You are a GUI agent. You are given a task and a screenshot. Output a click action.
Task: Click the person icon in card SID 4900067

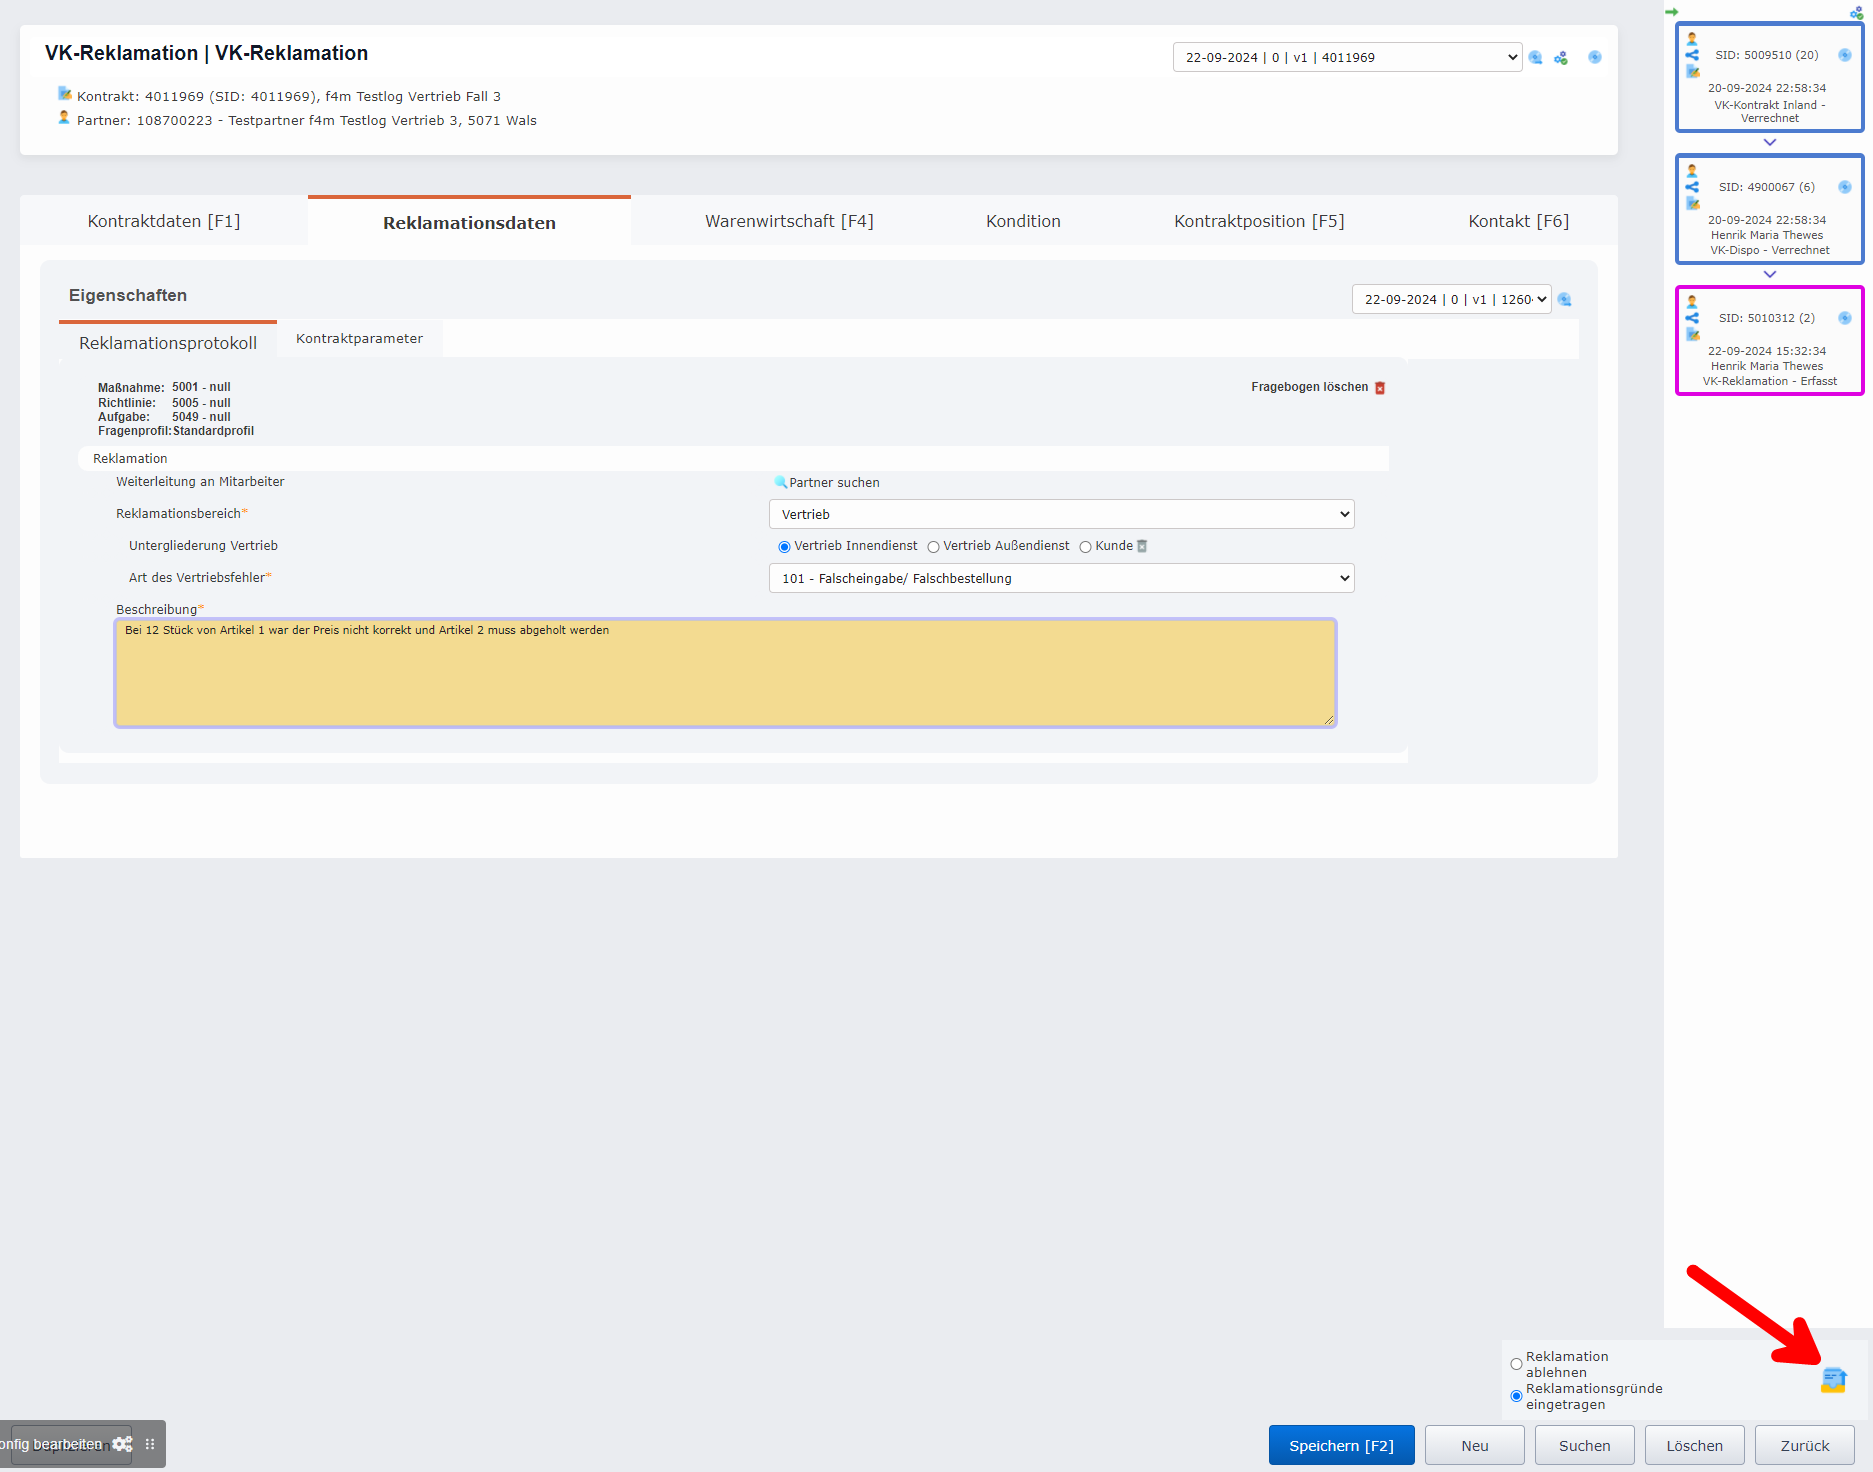pos(1692,171)
